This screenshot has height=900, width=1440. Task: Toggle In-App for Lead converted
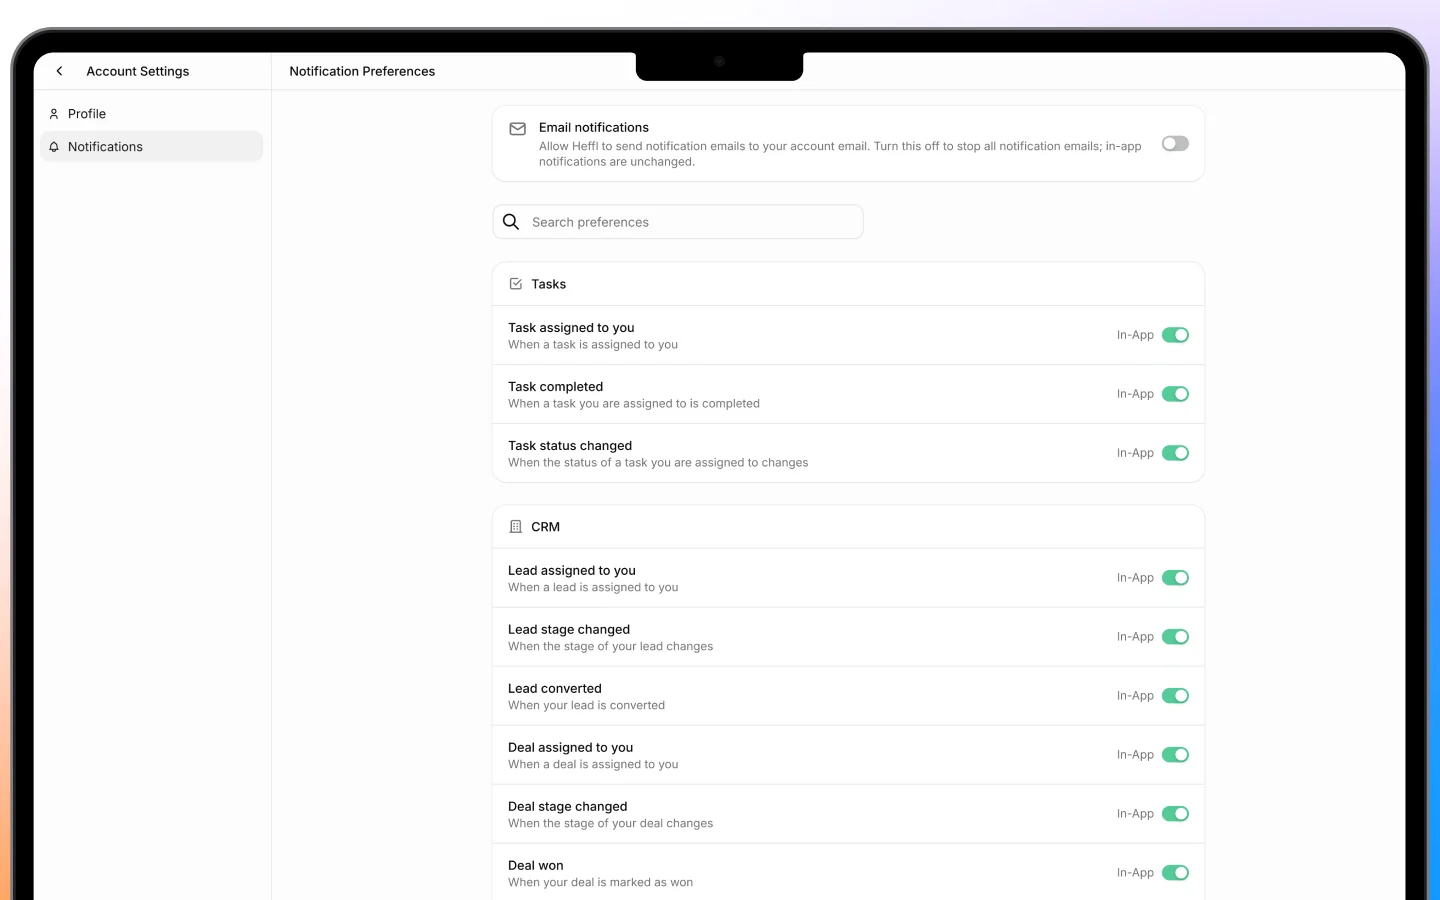point(1175,696)
